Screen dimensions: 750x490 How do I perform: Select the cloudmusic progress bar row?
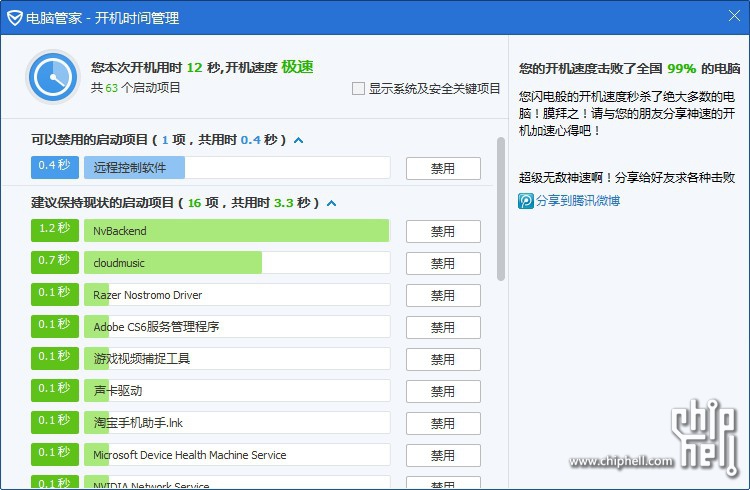pyautogui.click(x=237, y=263)
